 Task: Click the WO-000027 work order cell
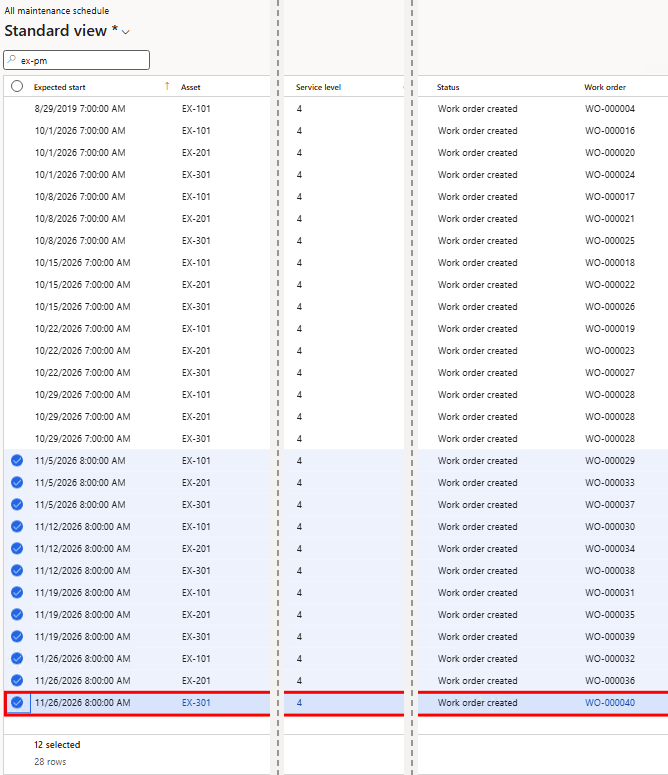[610, 373]
